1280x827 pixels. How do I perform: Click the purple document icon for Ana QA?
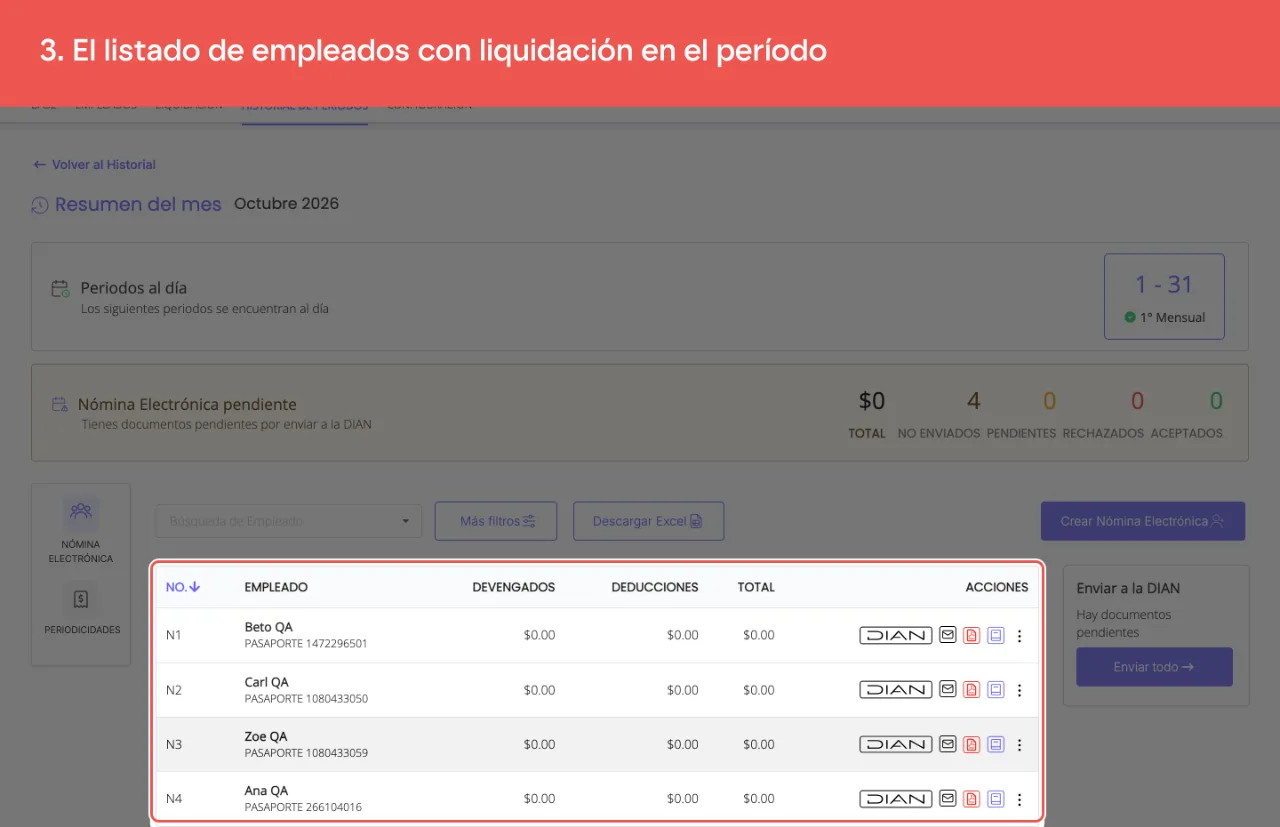[x=996, y=798]
